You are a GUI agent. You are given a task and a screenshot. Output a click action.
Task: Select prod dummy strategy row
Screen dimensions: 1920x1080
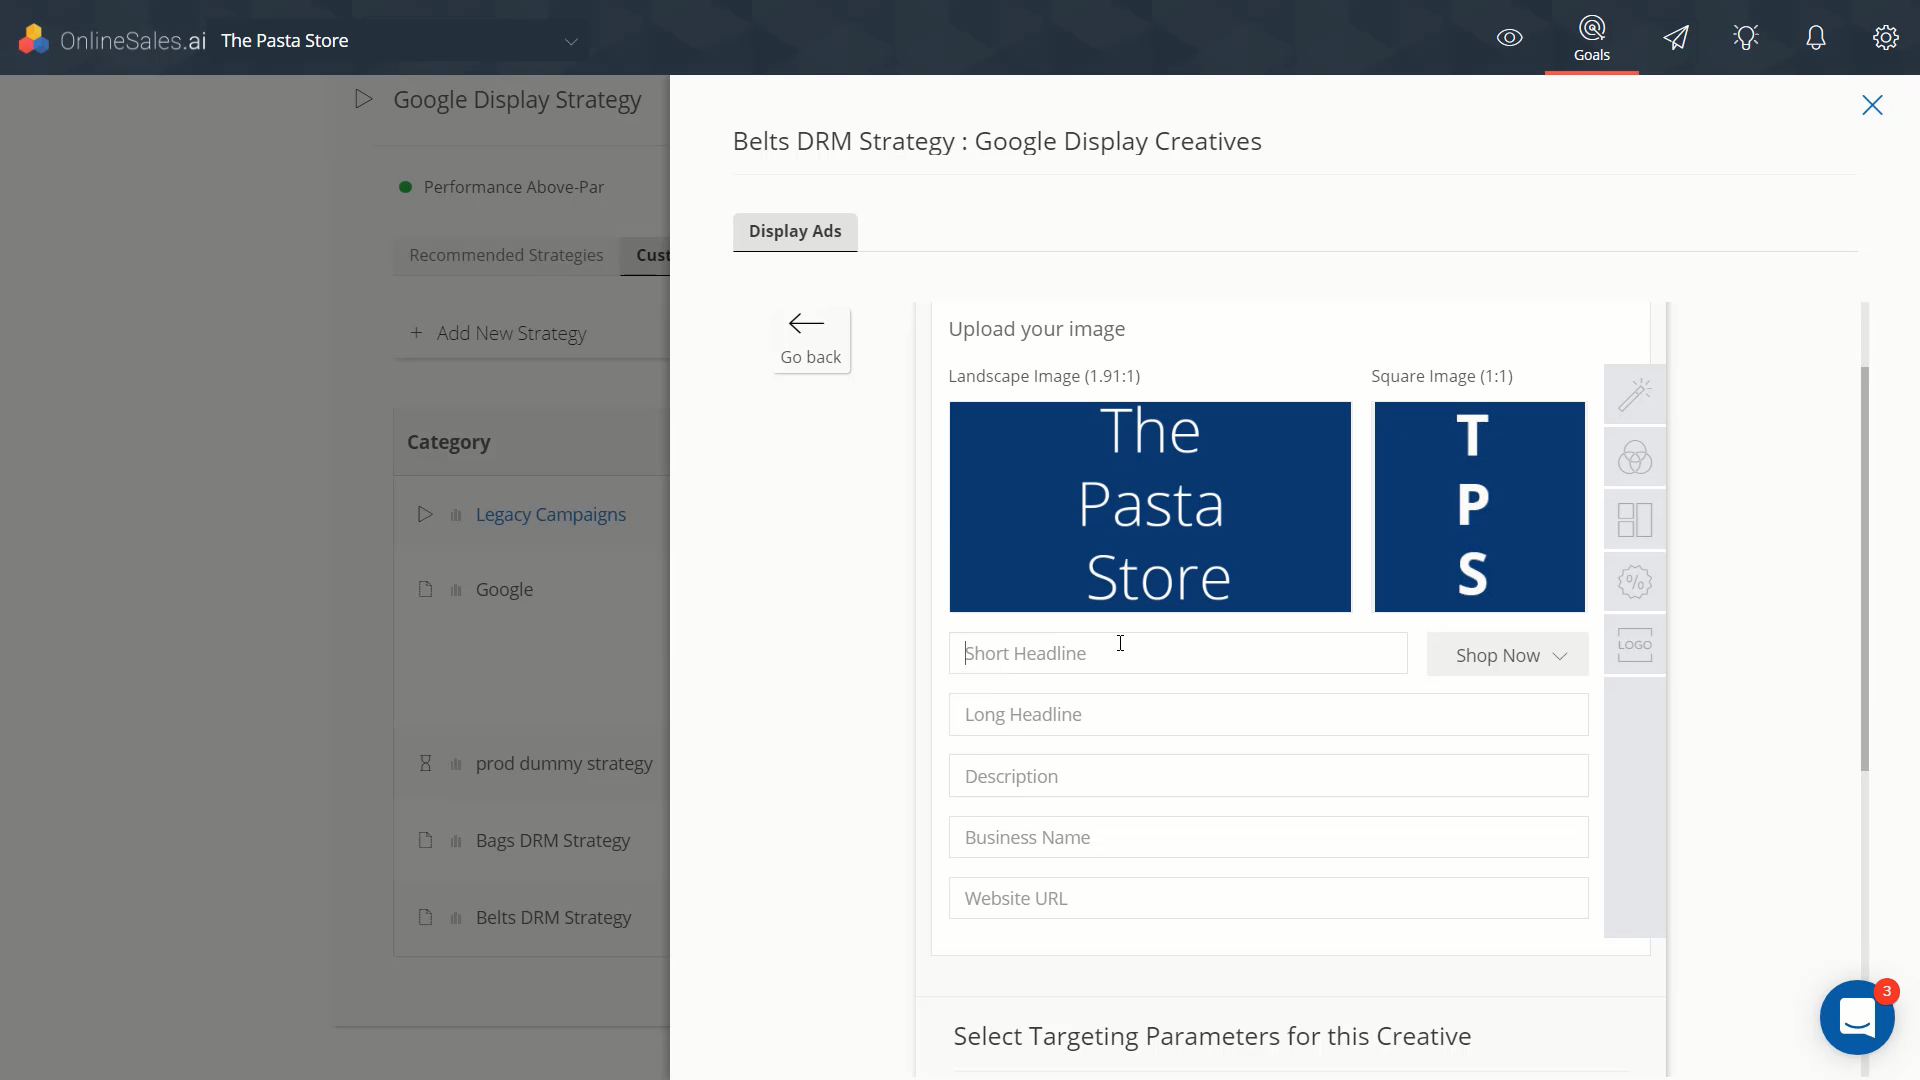pyautogui.click(x=532, y=763)
